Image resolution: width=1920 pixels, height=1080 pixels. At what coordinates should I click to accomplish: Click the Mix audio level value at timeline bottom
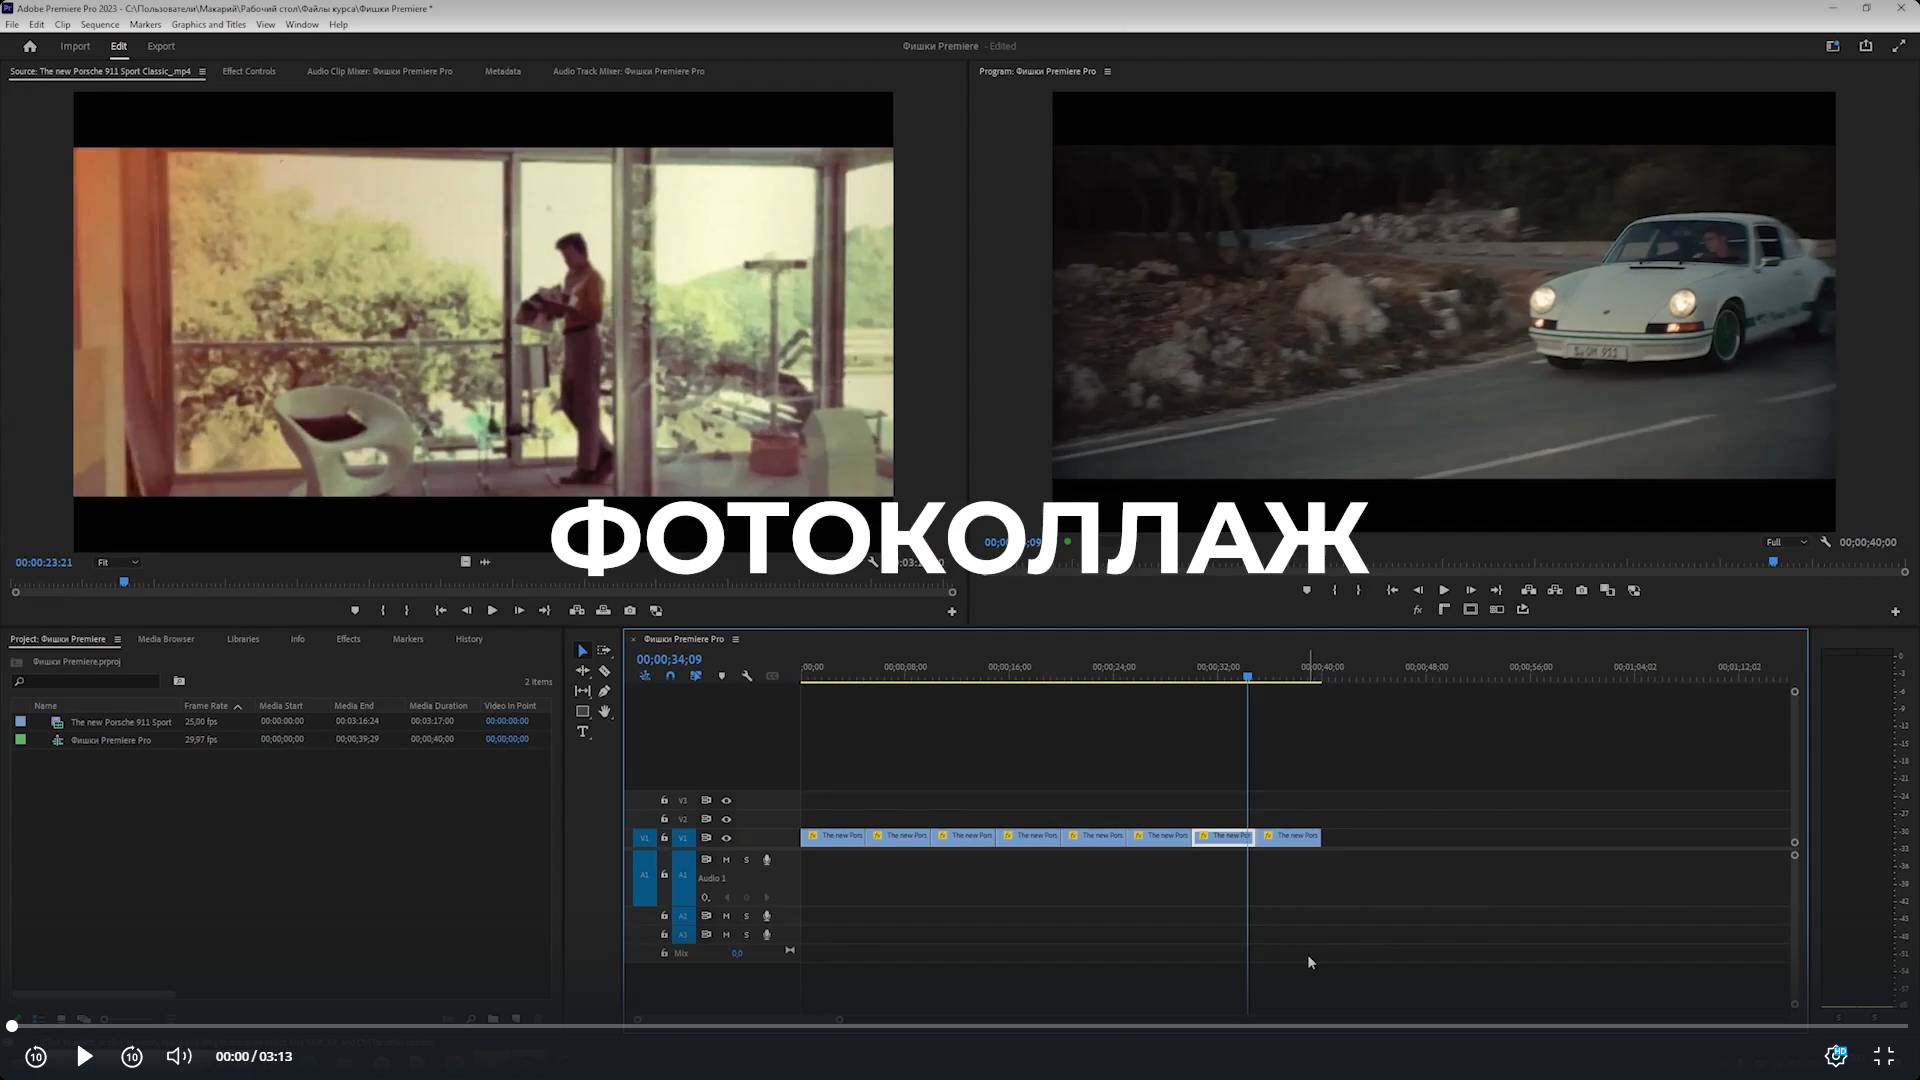(738, 953)
